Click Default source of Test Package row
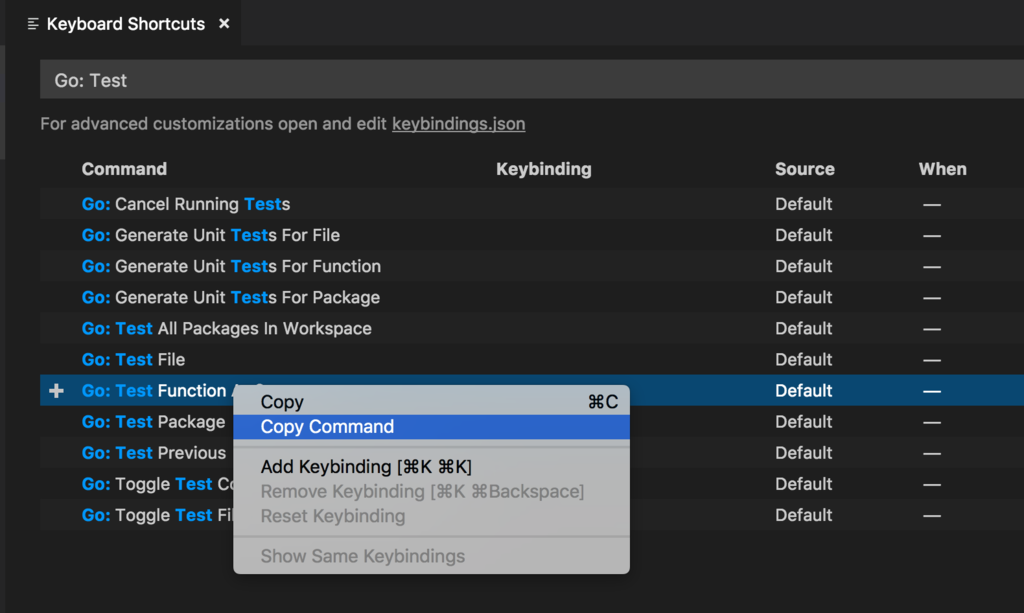Viewport: 1024px width, 613px height. tap(803, 422)
